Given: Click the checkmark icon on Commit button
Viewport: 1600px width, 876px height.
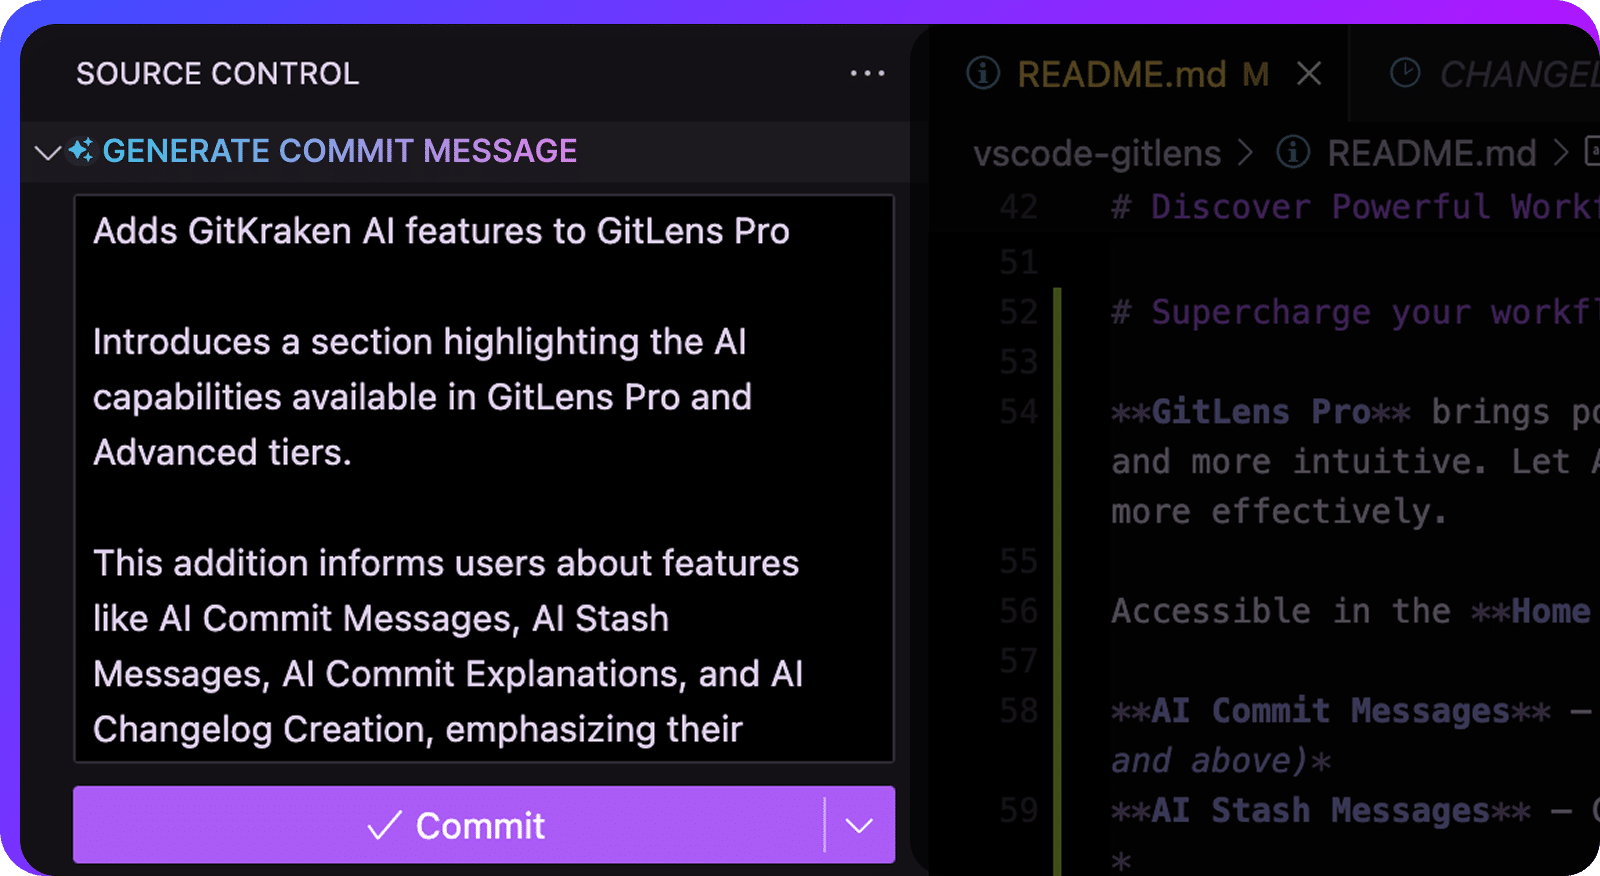Looking at the screenshot, I should [x=384, y=826].
